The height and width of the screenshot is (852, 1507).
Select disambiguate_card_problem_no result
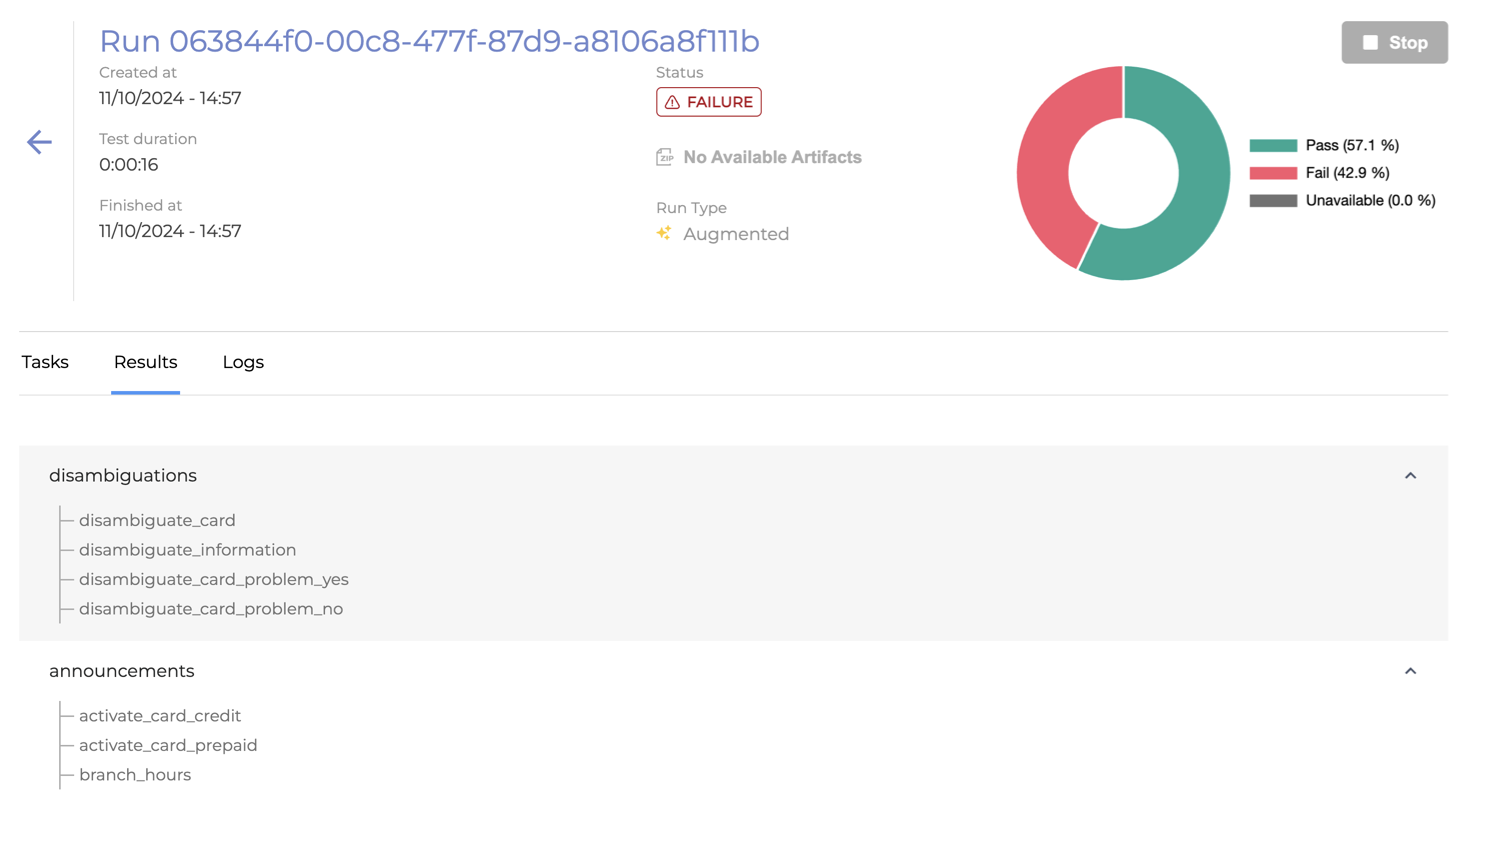point(210,609)
